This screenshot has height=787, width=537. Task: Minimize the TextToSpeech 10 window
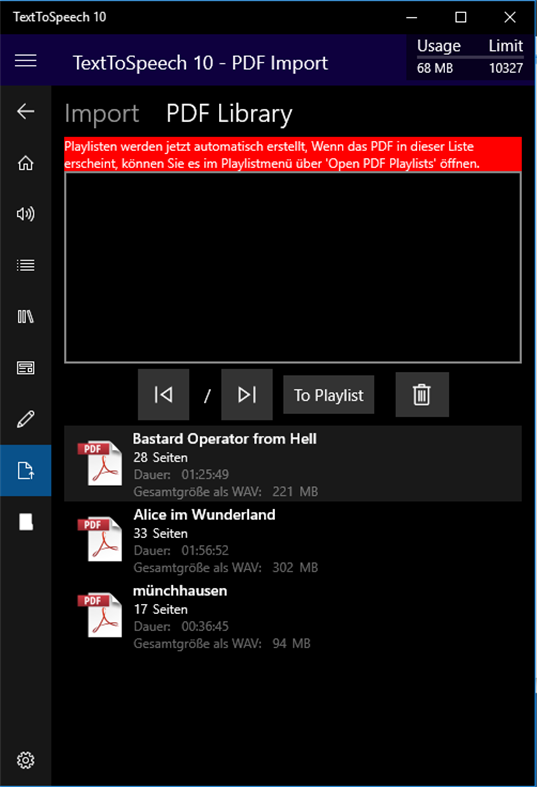412,17
